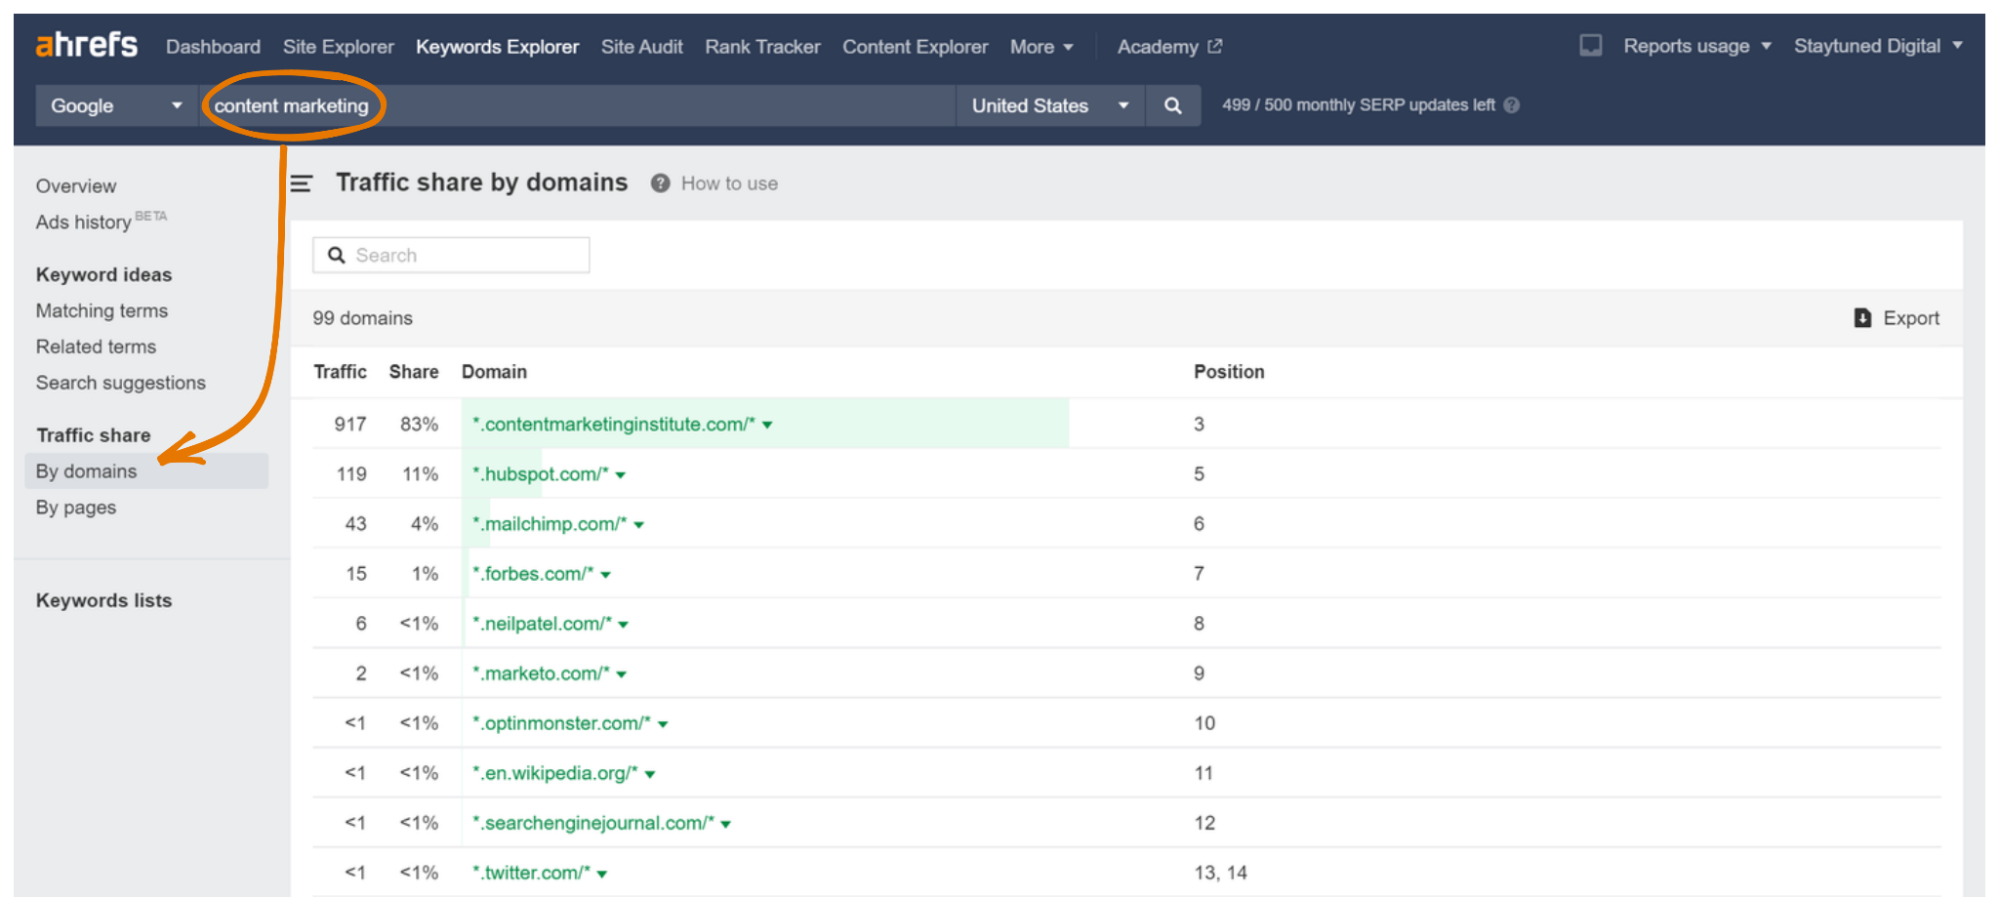Expand the twitter.com domain arrow
Image resolution: width=1999 pixels, height=911 pixels.
coord(602,875)
